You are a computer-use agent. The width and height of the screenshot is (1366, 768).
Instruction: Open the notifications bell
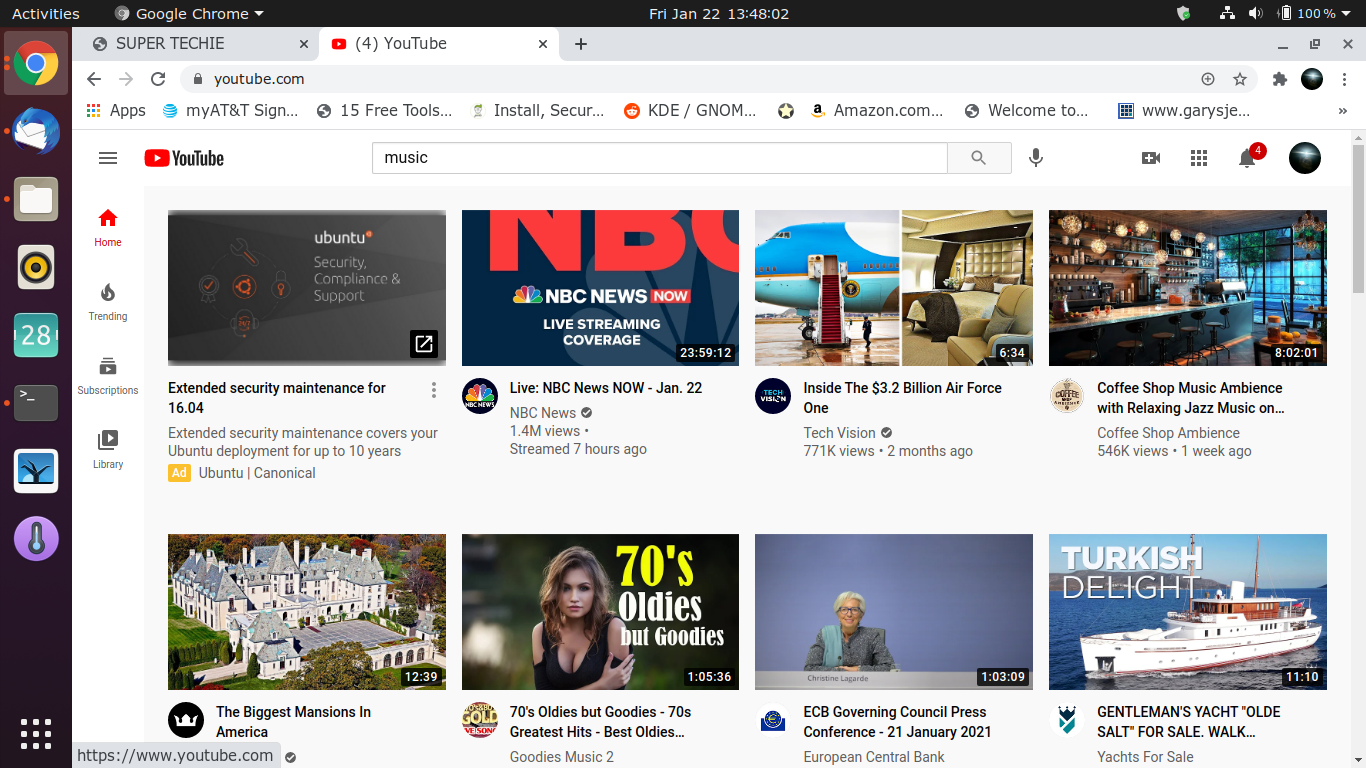[x=1247, y=158]
